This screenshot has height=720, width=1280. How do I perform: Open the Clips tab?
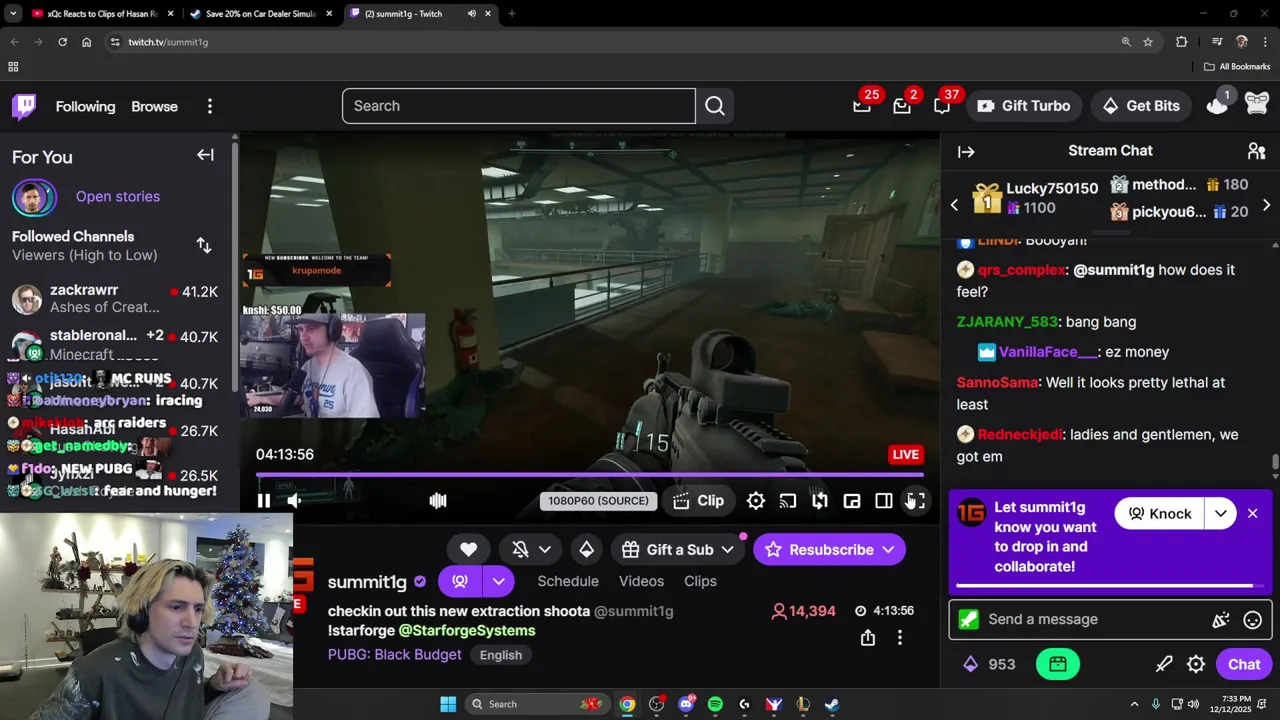click(x=700, y=581)
